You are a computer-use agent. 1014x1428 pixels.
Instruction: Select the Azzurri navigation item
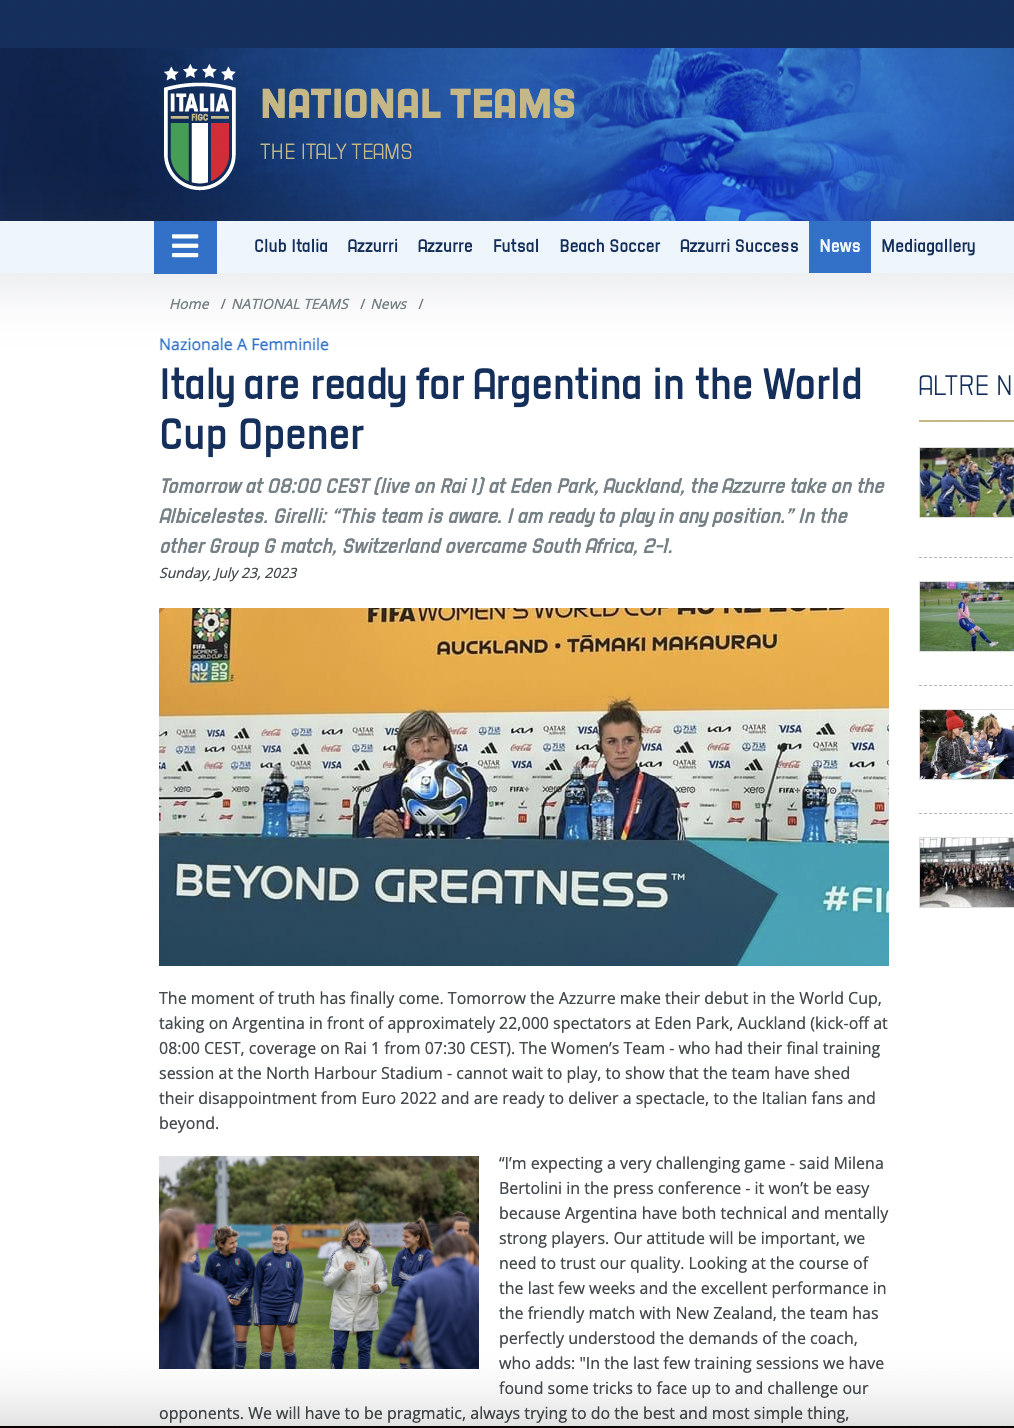372,247
